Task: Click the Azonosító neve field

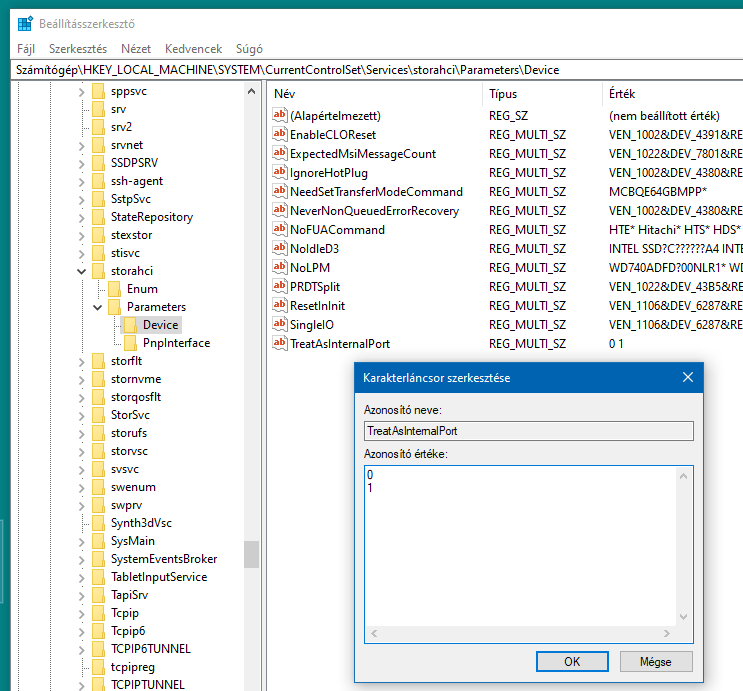Action: (x=529, y=431)
